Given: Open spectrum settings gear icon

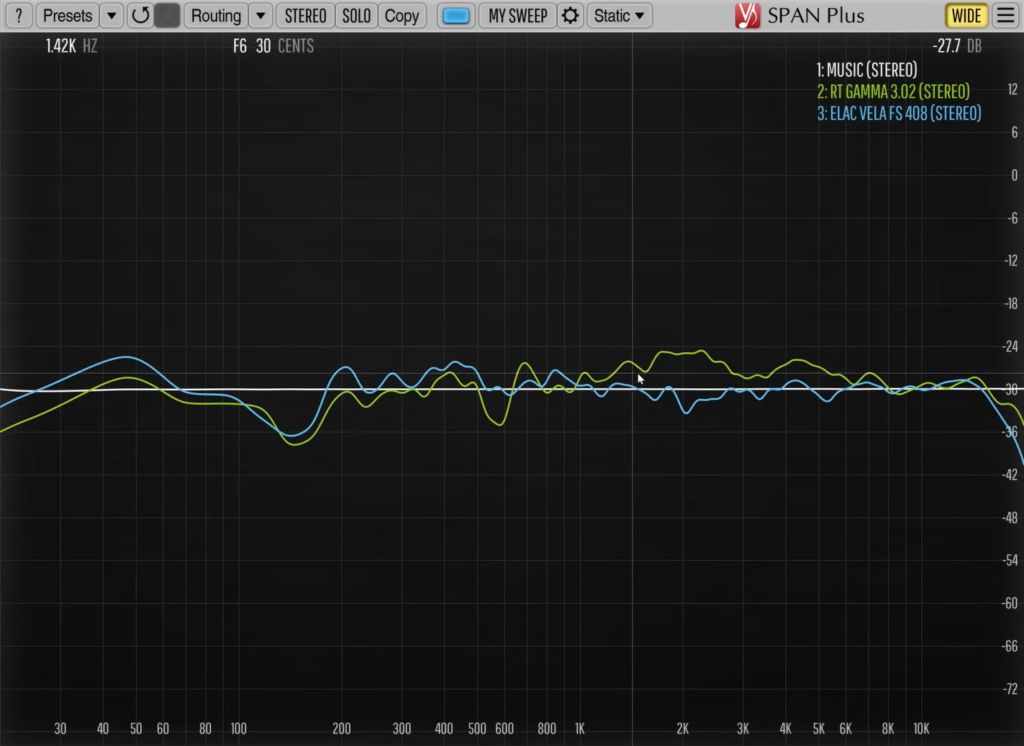Looking at the screenshot, I should [570, 16].
